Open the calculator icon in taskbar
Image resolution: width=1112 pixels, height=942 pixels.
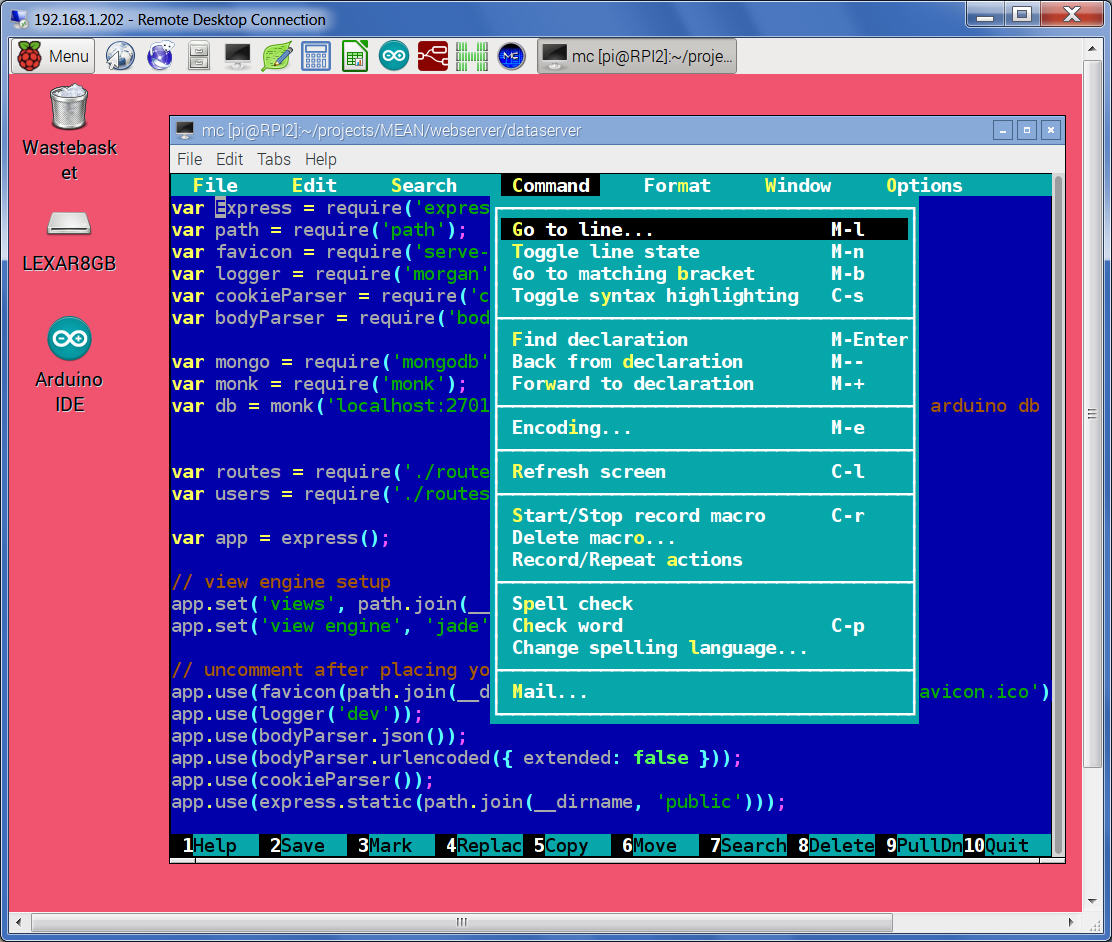pos(316,56)
